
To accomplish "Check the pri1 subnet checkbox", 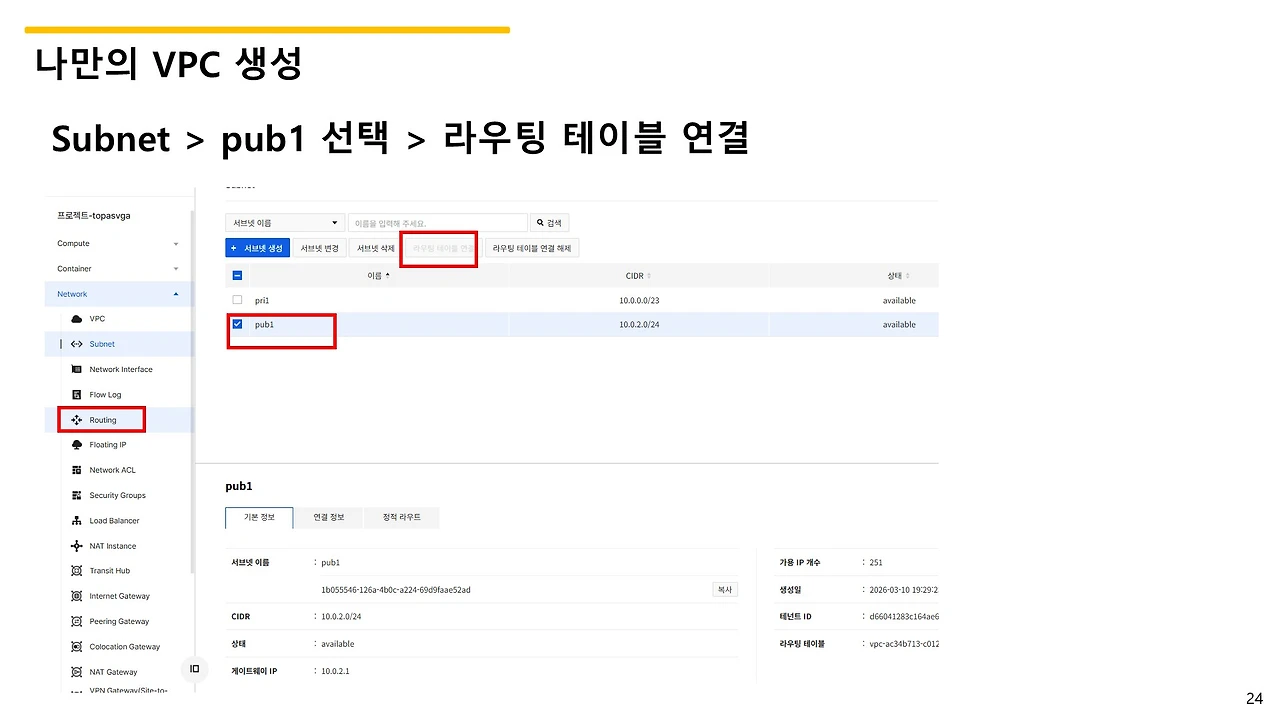I will click(237, 299).
